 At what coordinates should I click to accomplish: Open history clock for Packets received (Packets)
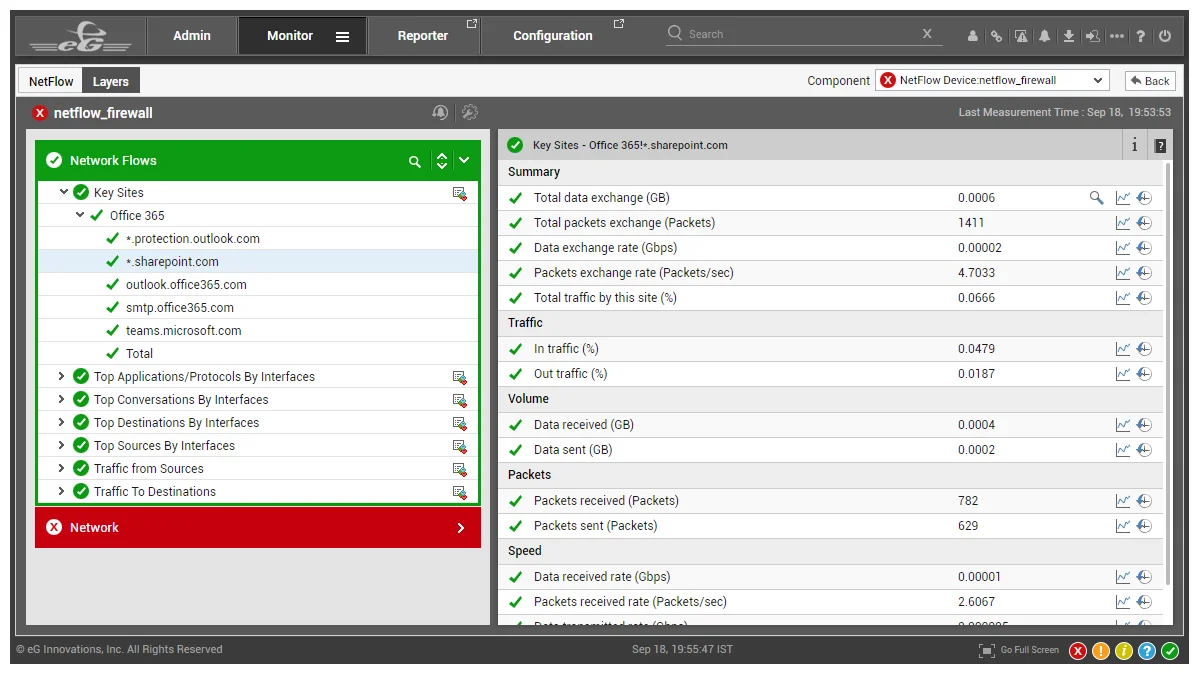[1144, 501]
